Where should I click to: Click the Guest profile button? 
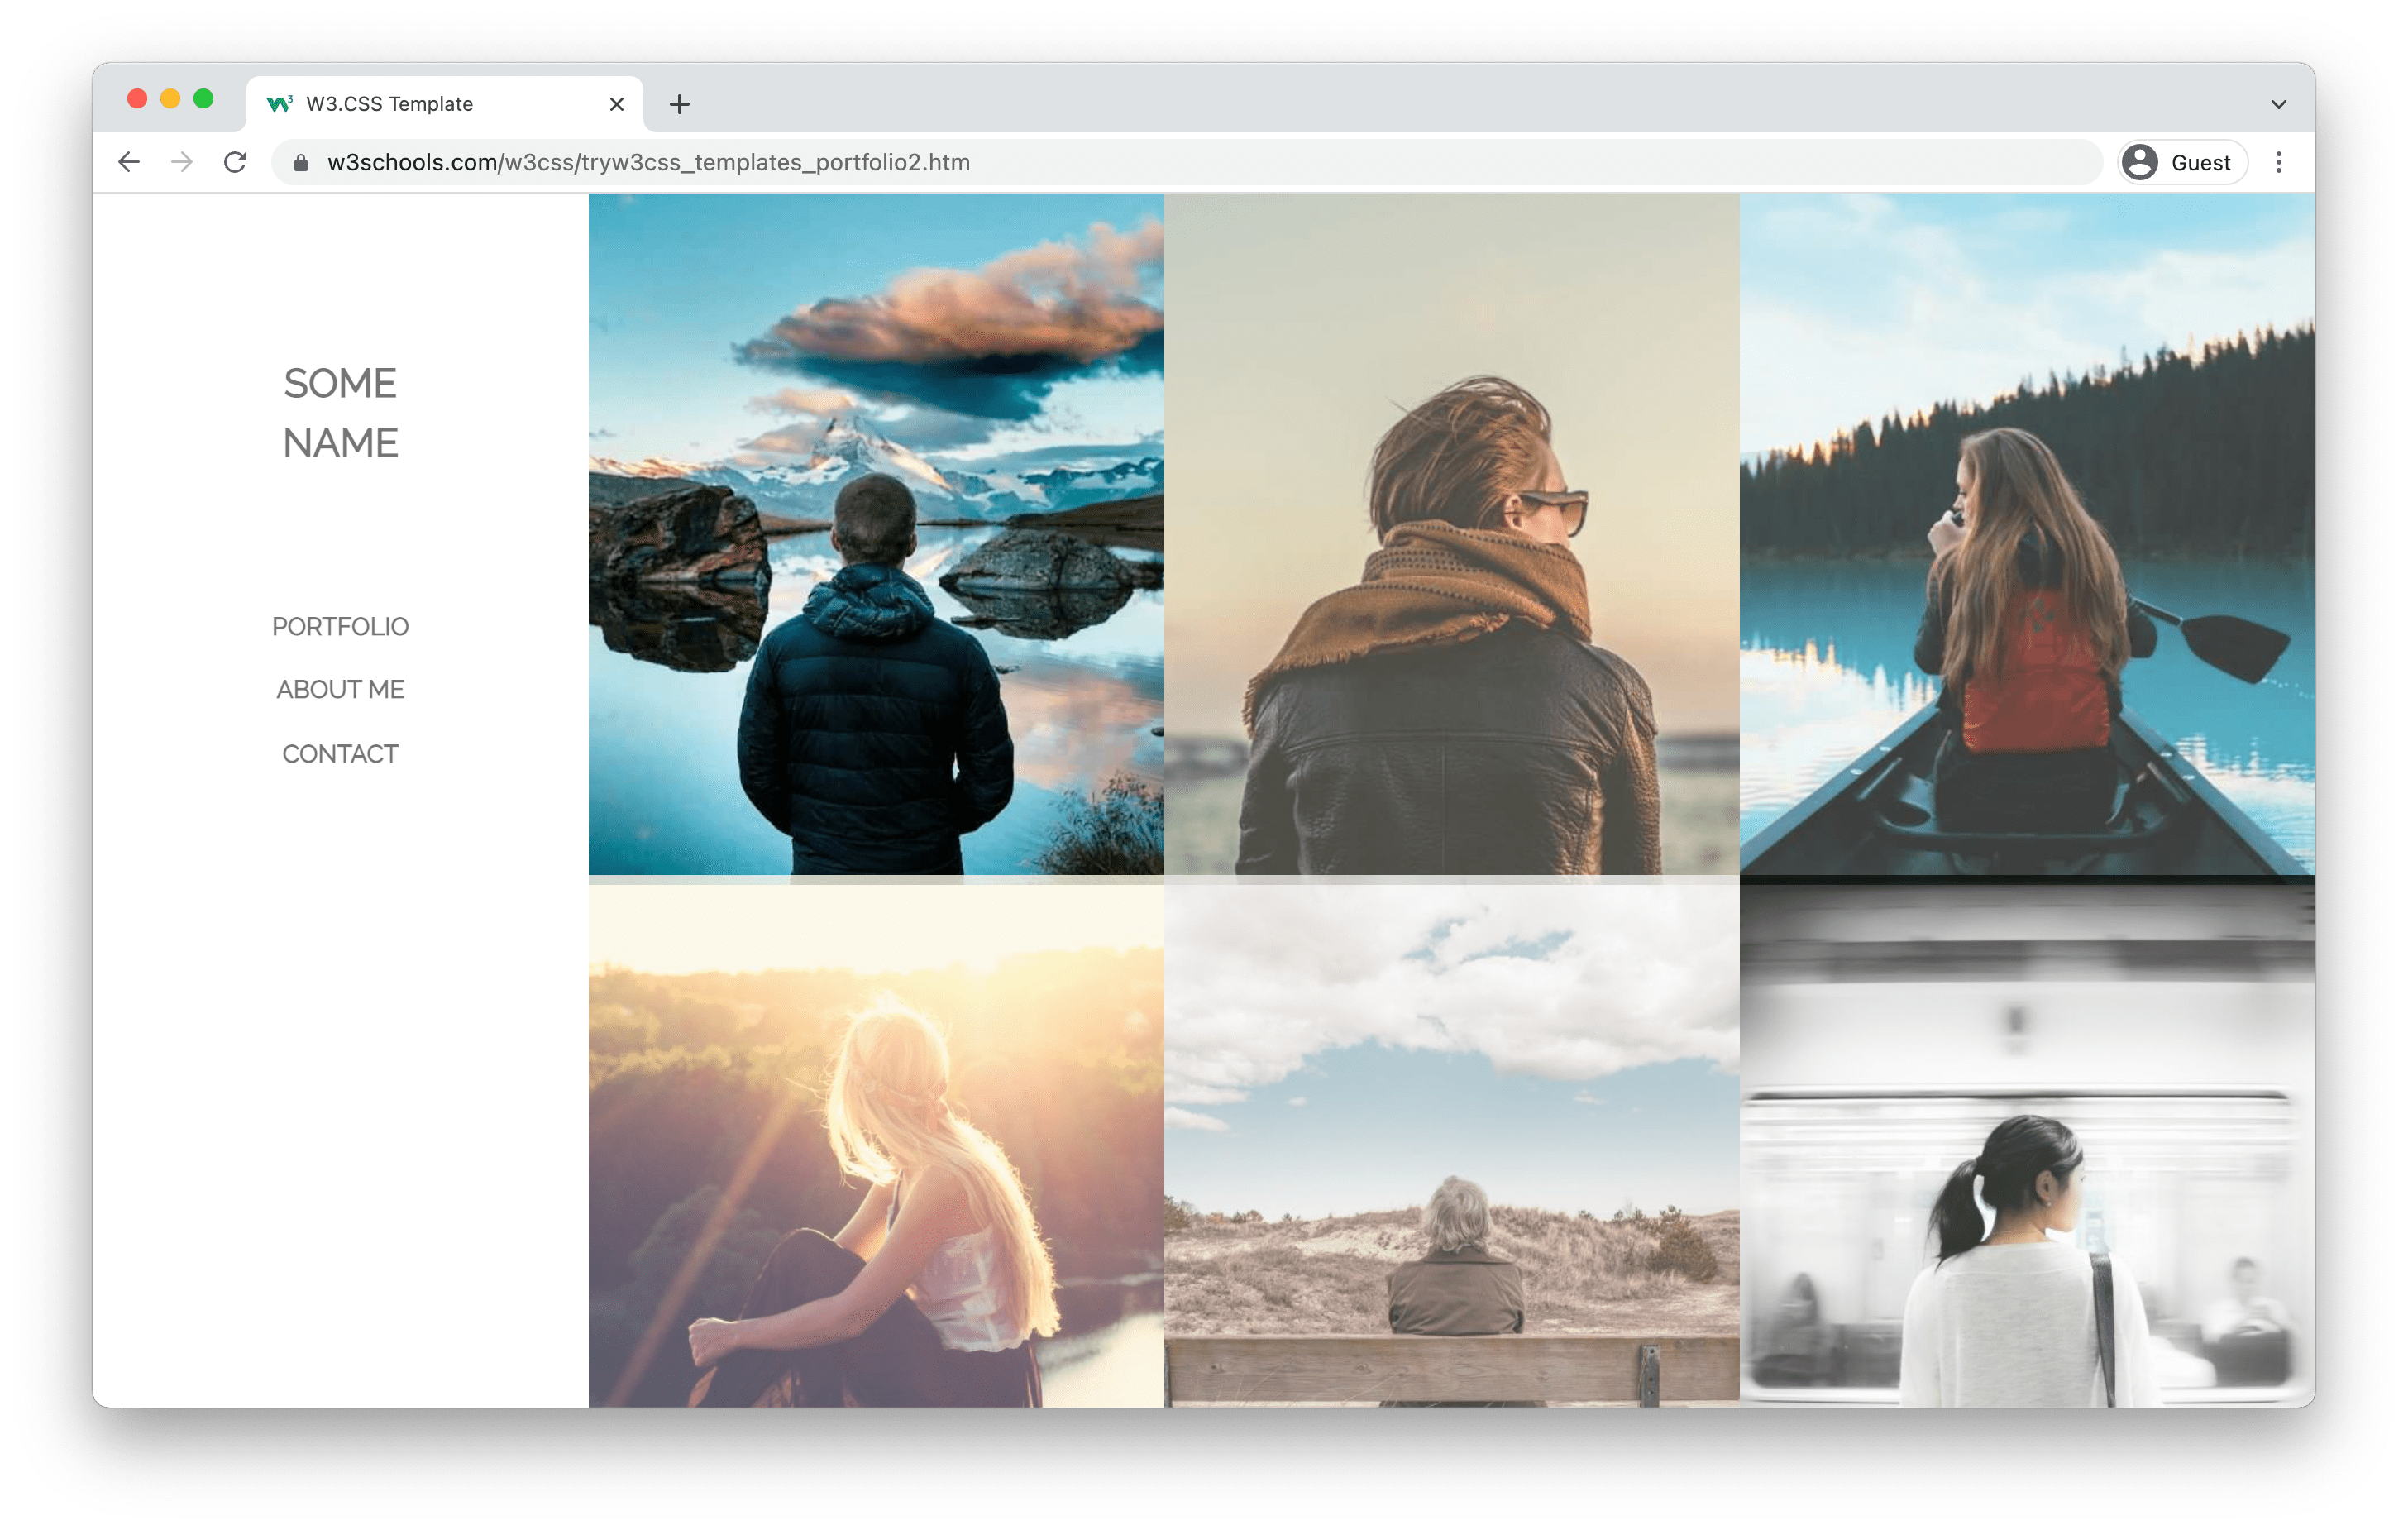pos(2181,161)
